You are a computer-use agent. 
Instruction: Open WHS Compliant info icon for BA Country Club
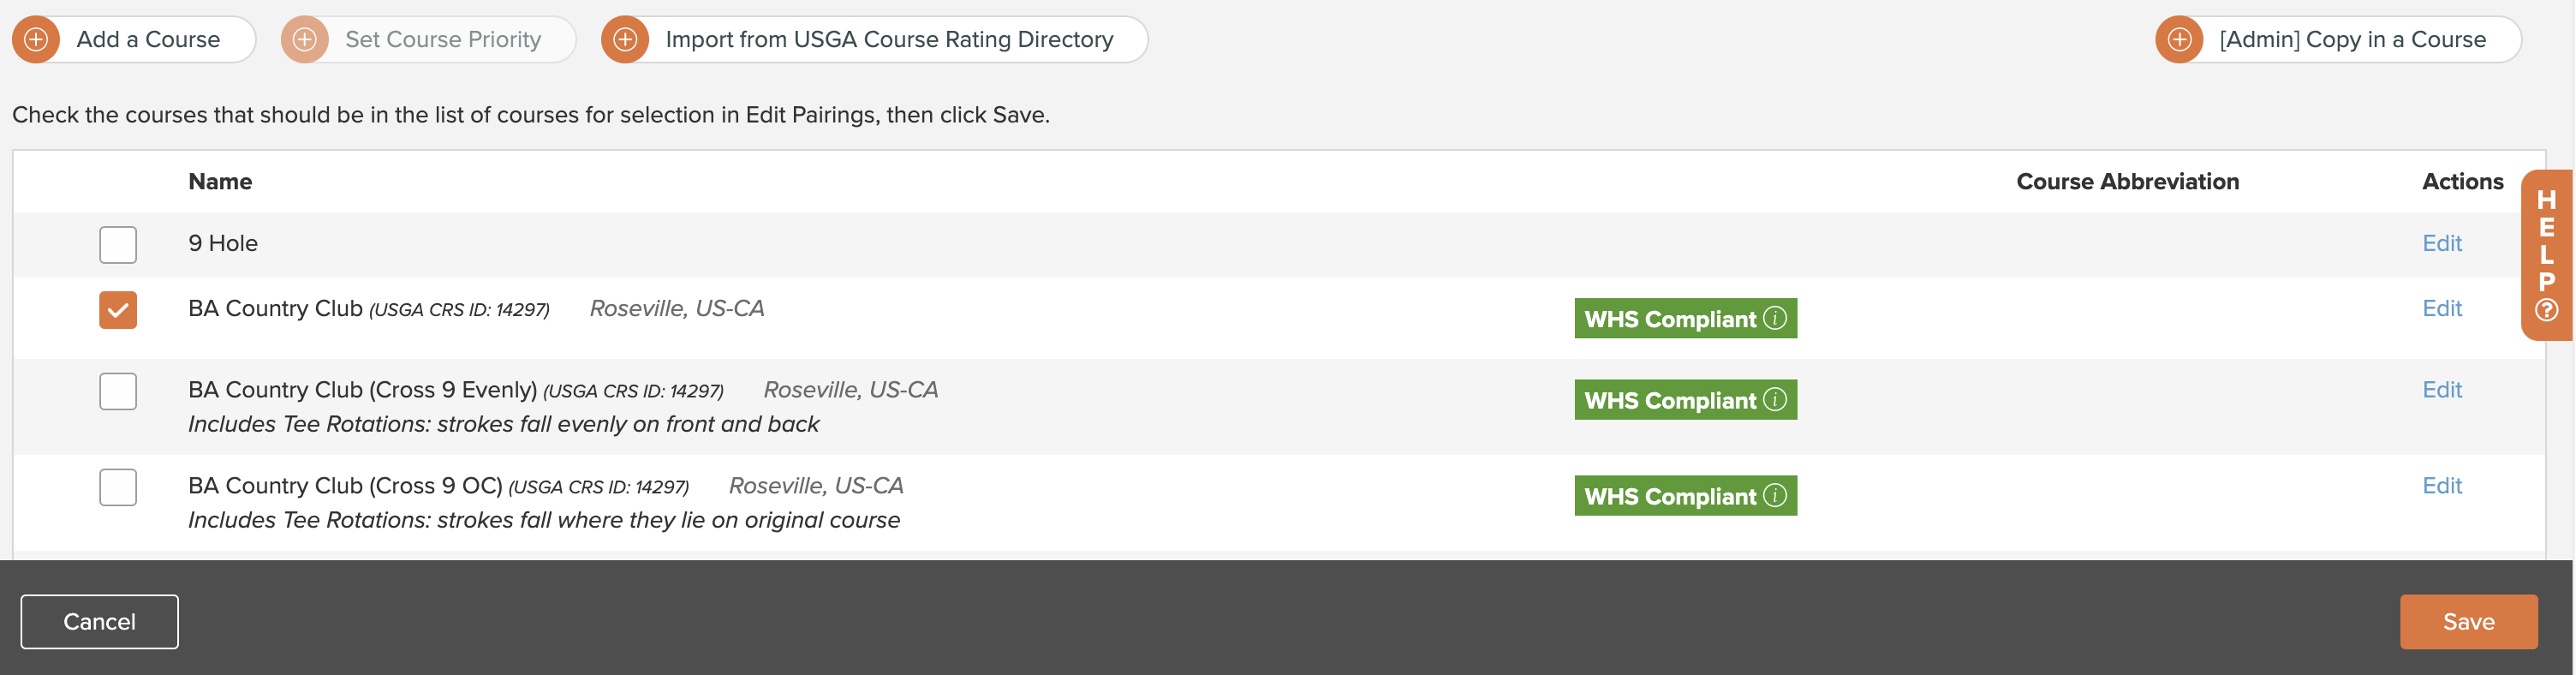[x=1775, y=318]
